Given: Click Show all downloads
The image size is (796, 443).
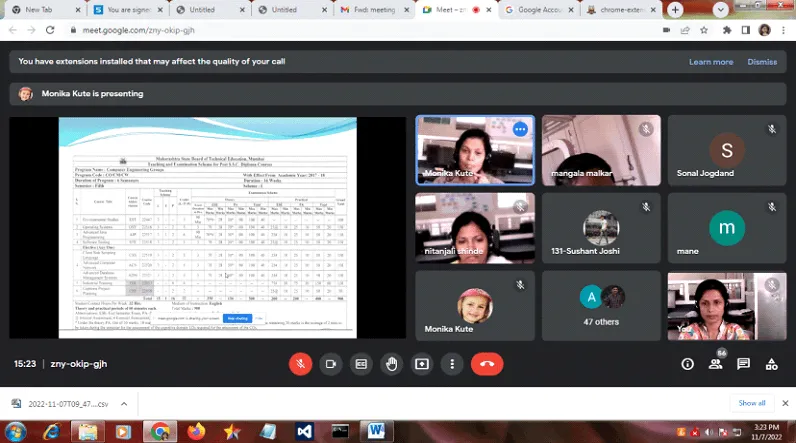Looking at the screenshot, I should click(x=752, y=403).
